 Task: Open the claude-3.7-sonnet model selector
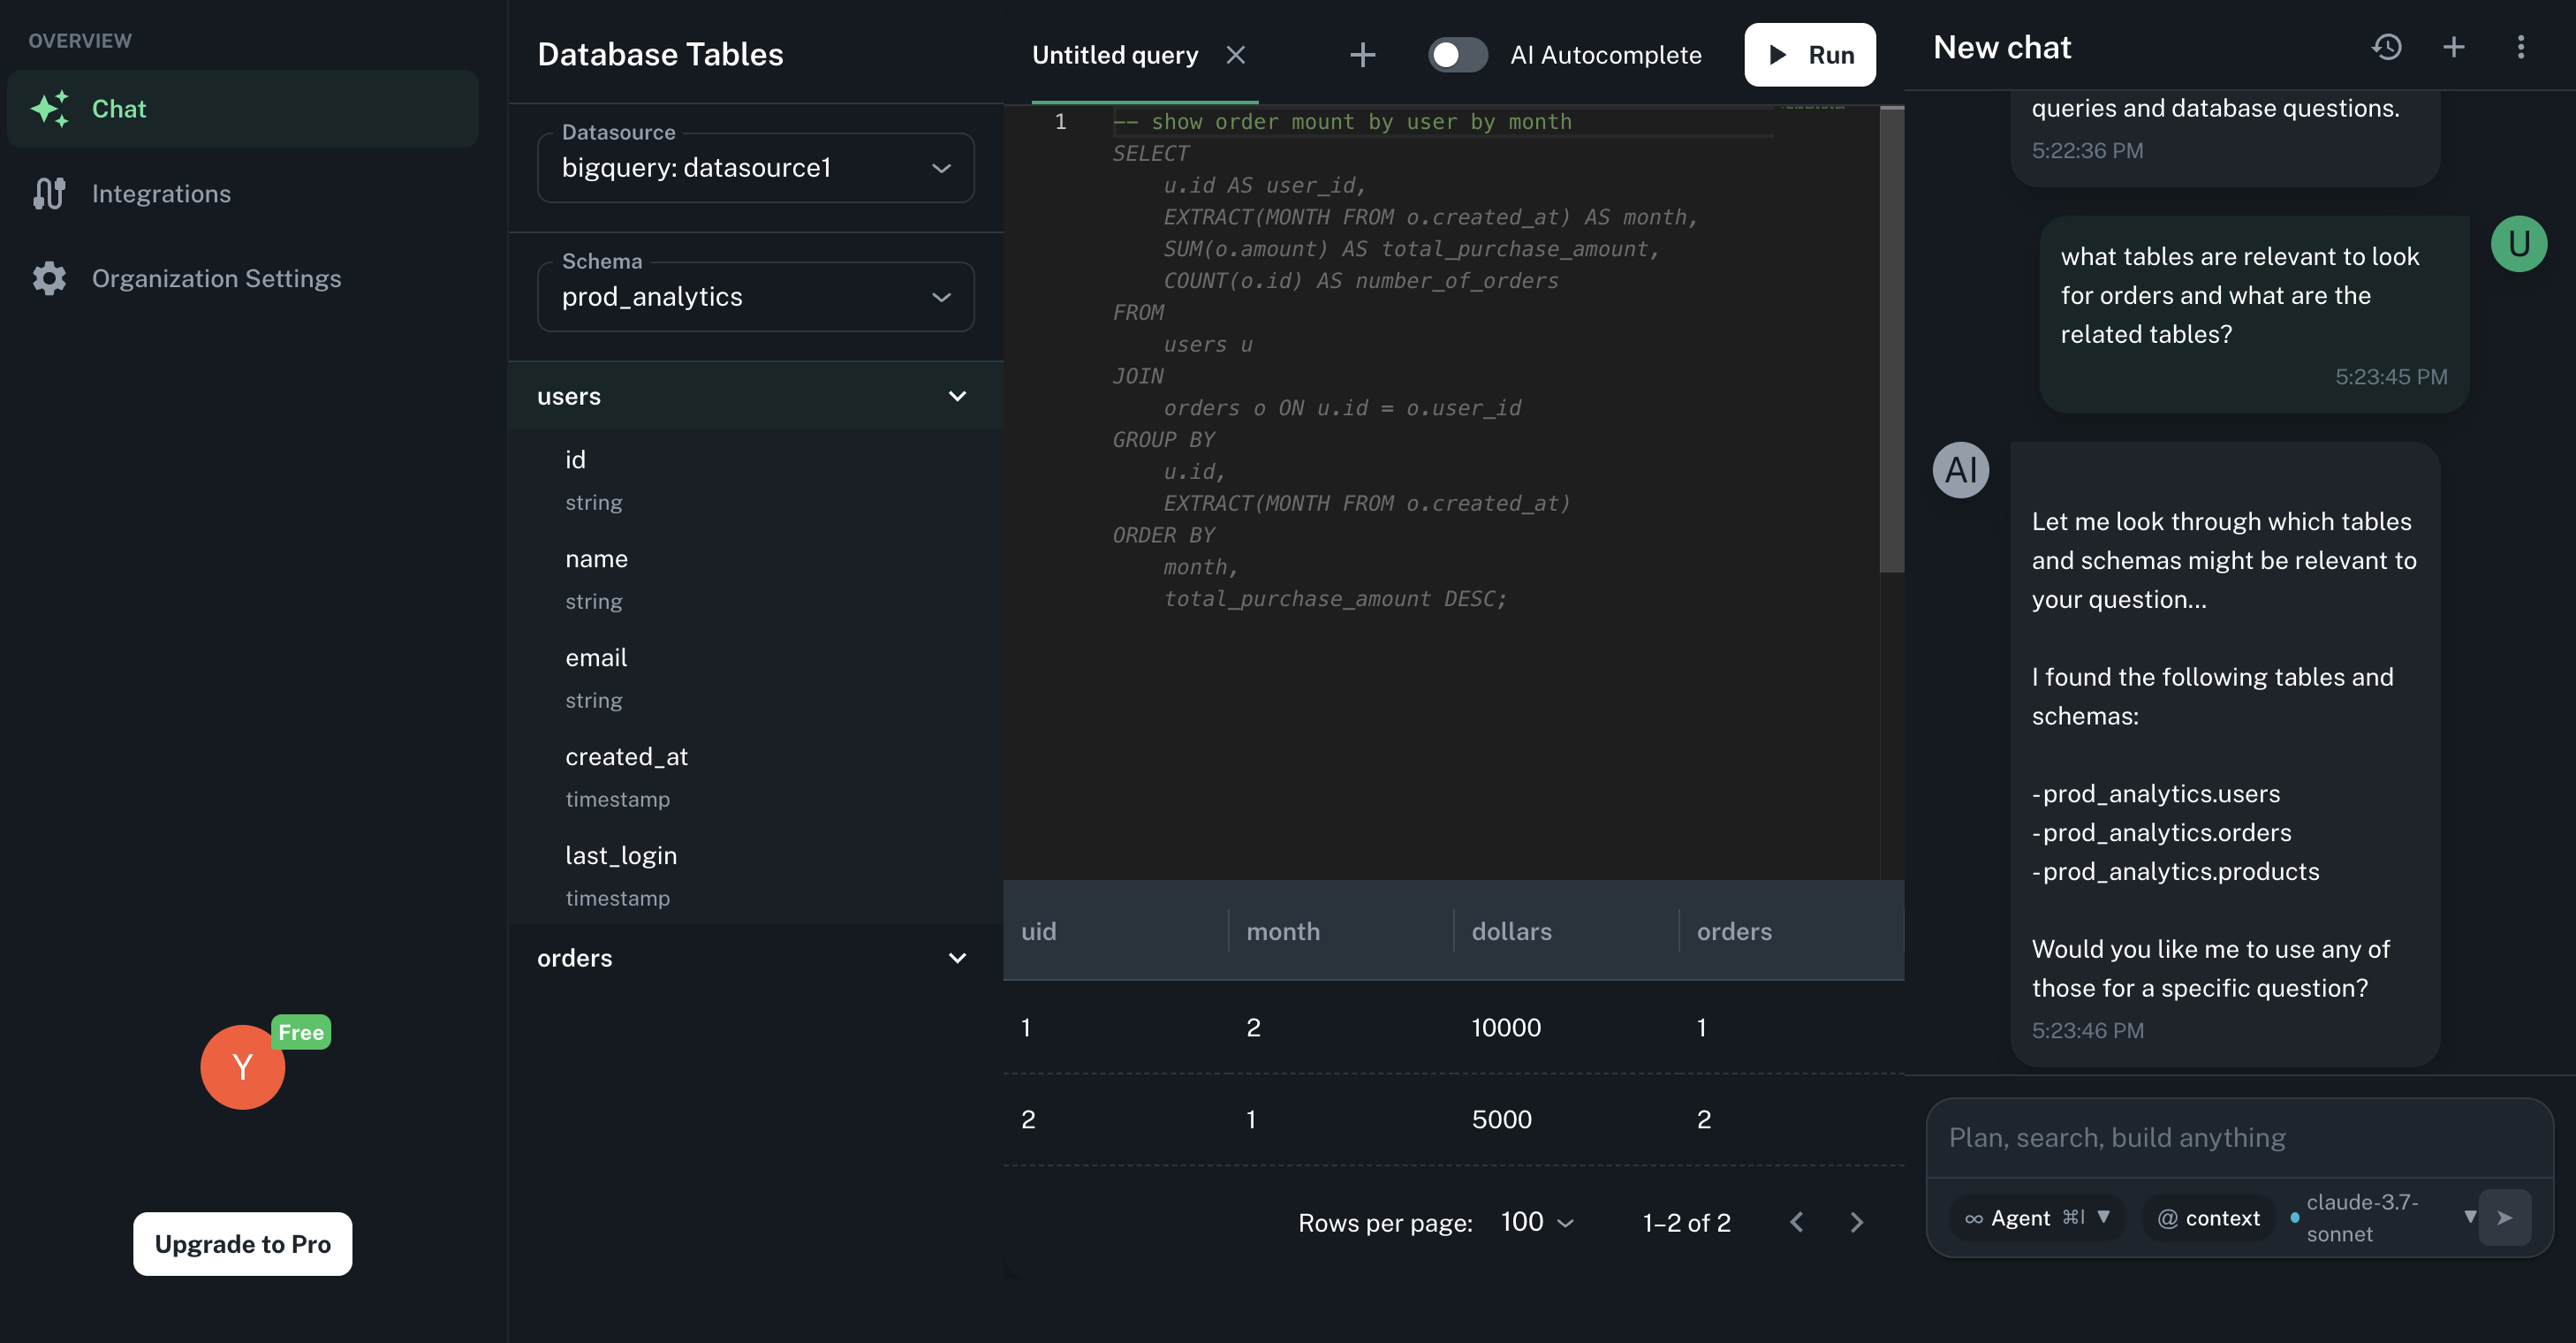(2385, 1218)
